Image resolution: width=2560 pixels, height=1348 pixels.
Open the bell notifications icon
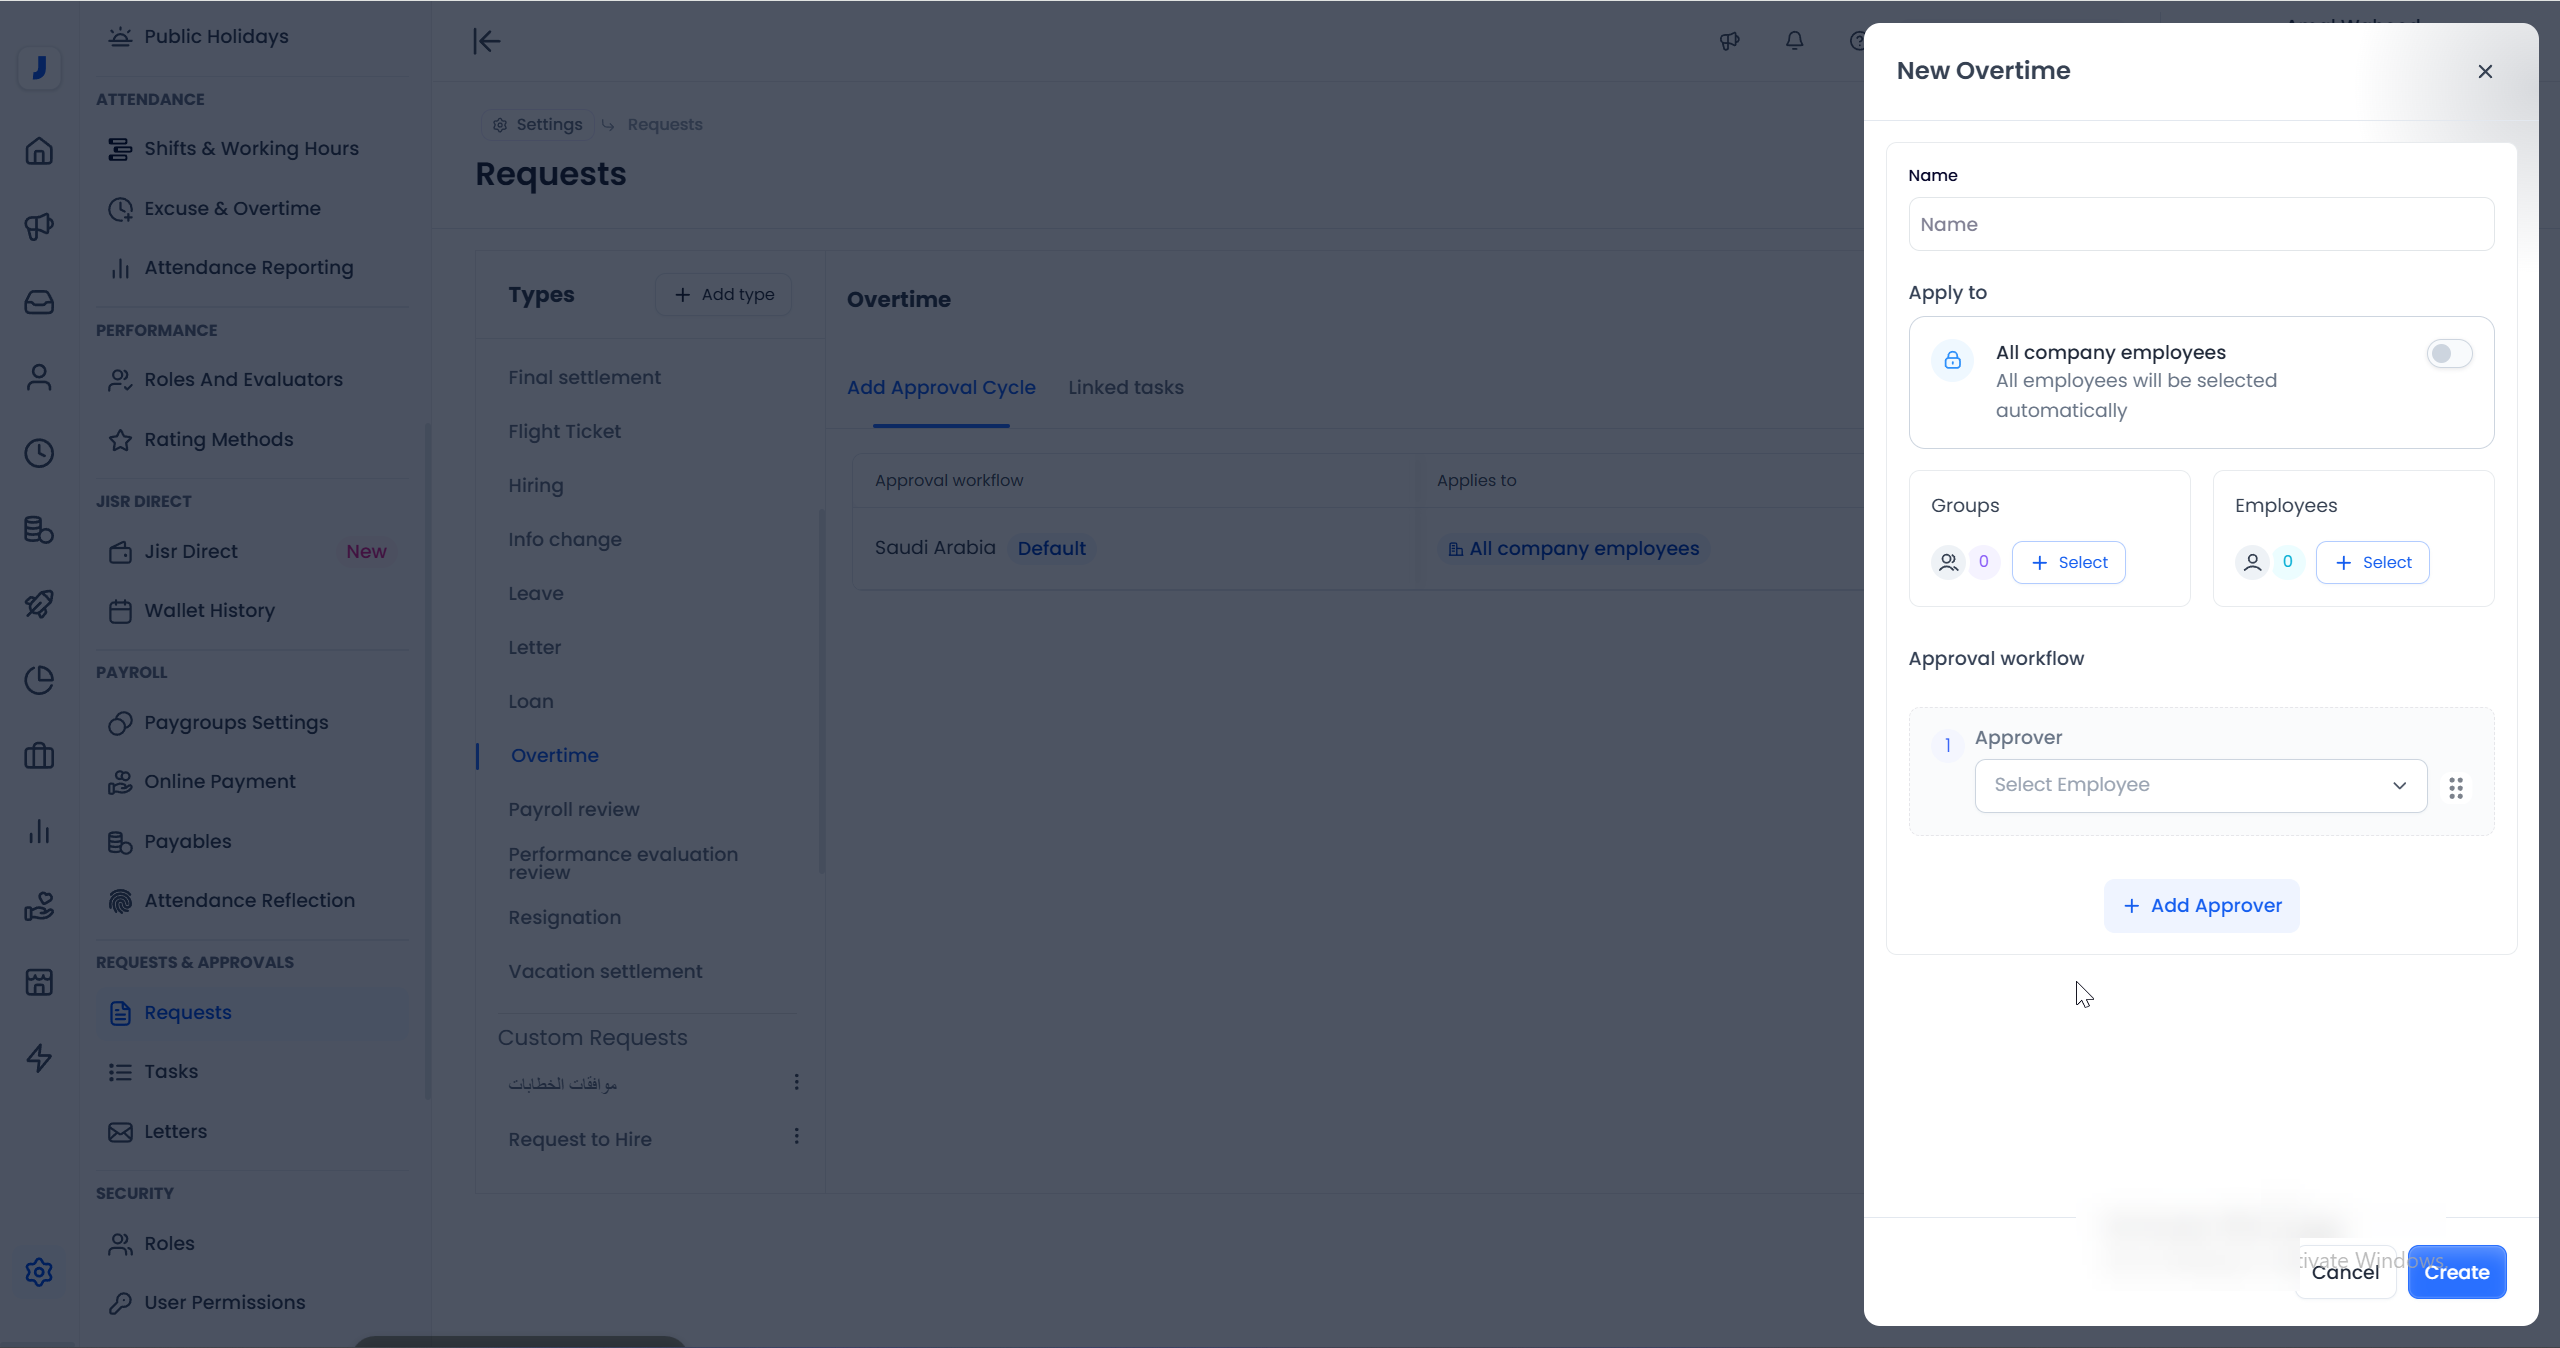point(1795,41)
